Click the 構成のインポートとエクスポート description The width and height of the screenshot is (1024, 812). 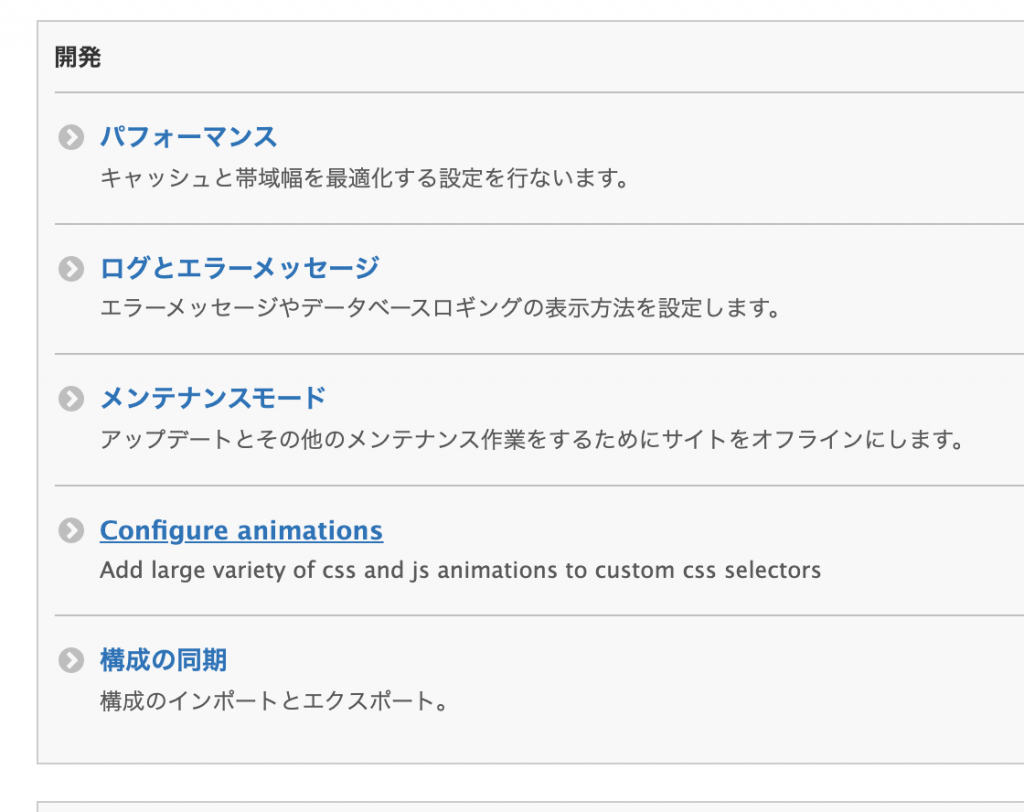[x=272, y=701]
